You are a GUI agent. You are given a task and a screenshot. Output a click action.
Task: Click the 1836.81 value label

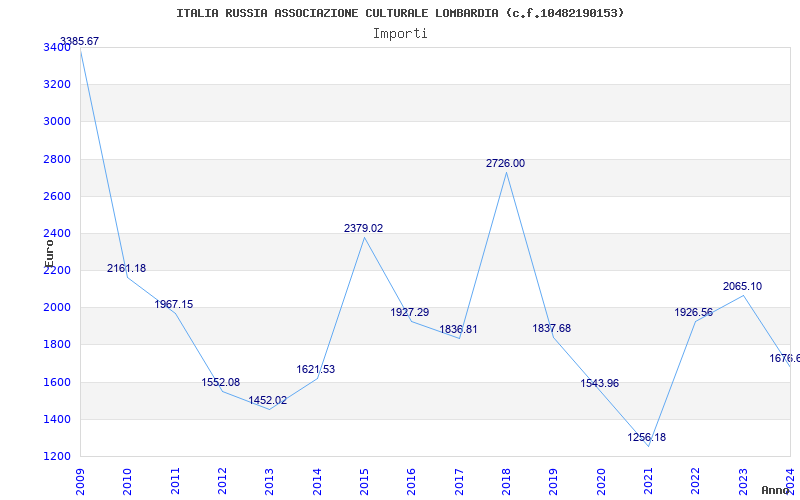(458, 330)
